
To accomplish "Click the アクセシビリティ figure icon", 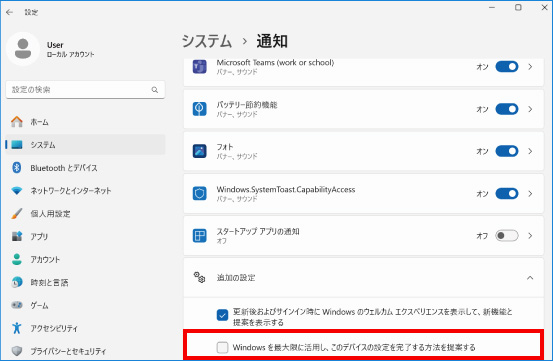I will [x=17, y=328].
